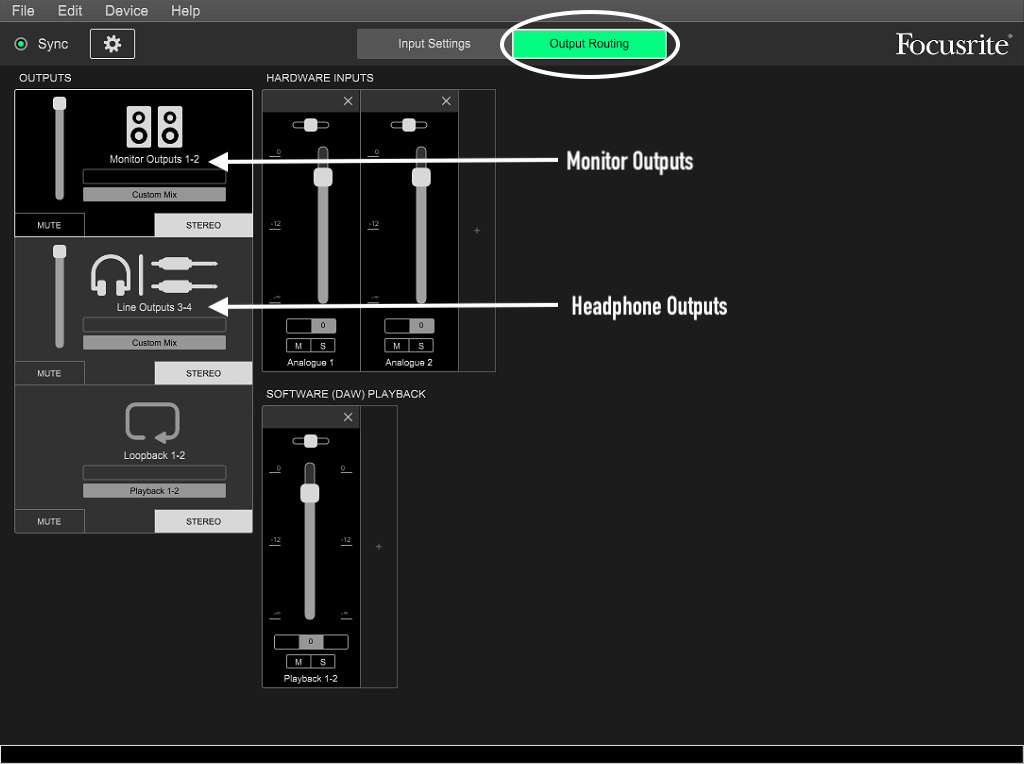Open the Device menu
The width and height of the screenshot is (1024, 764).
pos(126,11)
